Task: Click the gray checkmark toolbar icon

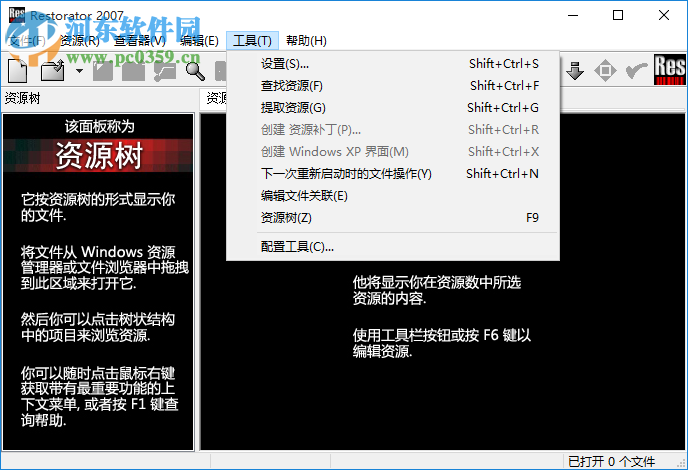Action: pos(636,70)
